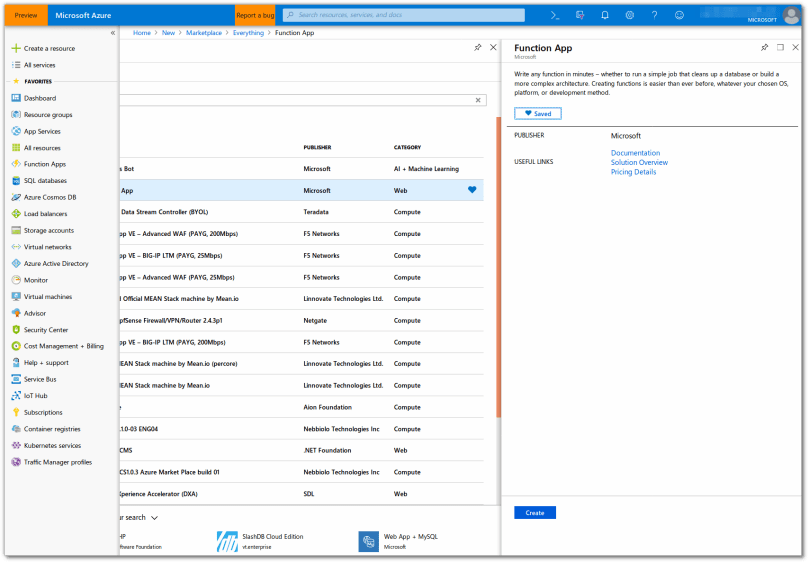809x563 pixels.
Task: Open Azure Cloud Shell from top bar
Action: [x=554, y=15]
